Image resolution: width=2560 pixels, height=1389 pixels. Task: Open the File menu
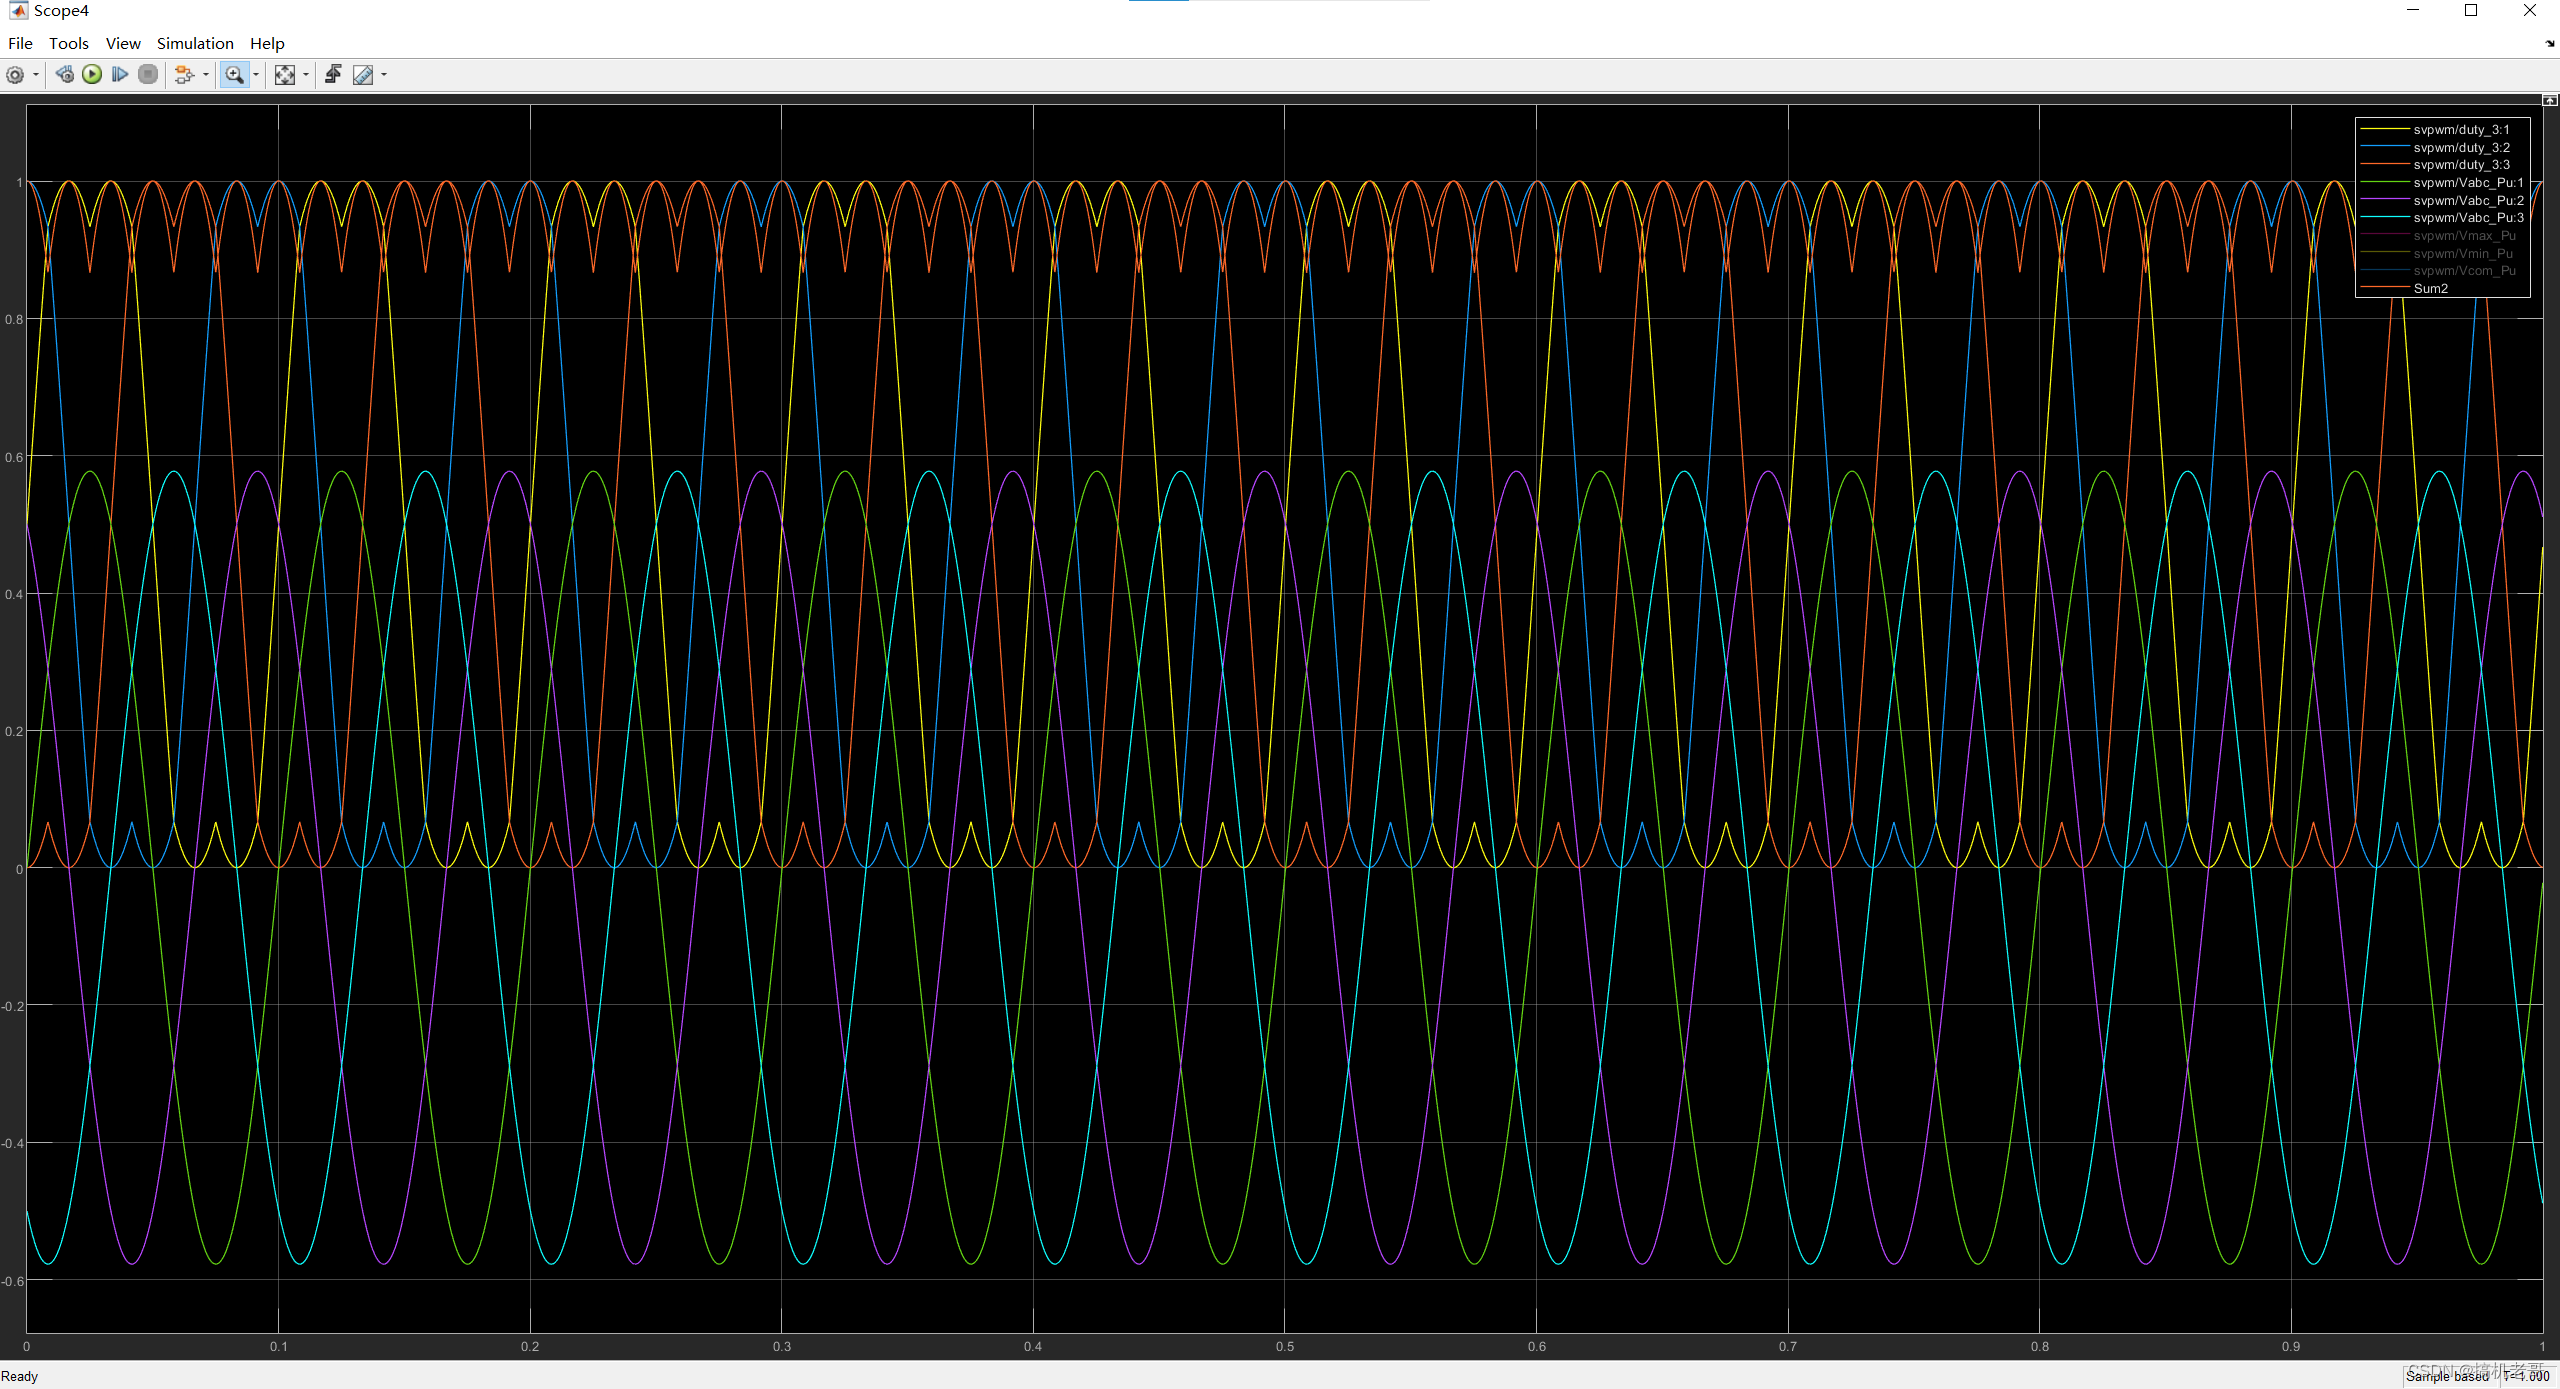(x=20, y=43)
